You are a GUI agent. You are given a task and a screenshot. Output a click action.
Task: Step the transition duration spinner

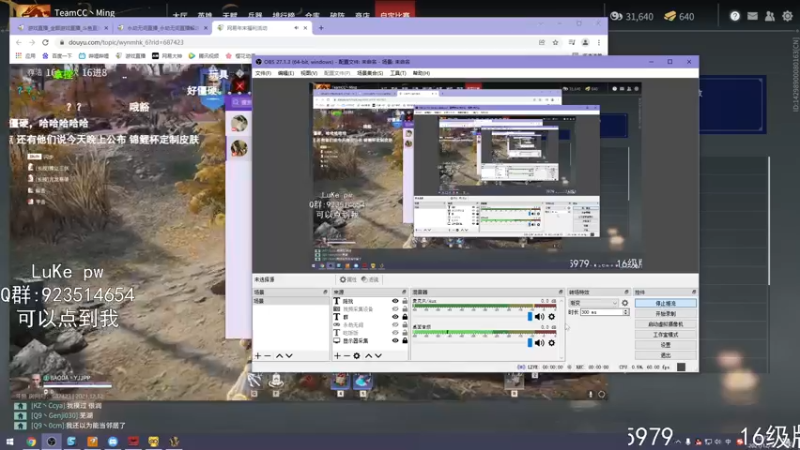tap(626, 312)
